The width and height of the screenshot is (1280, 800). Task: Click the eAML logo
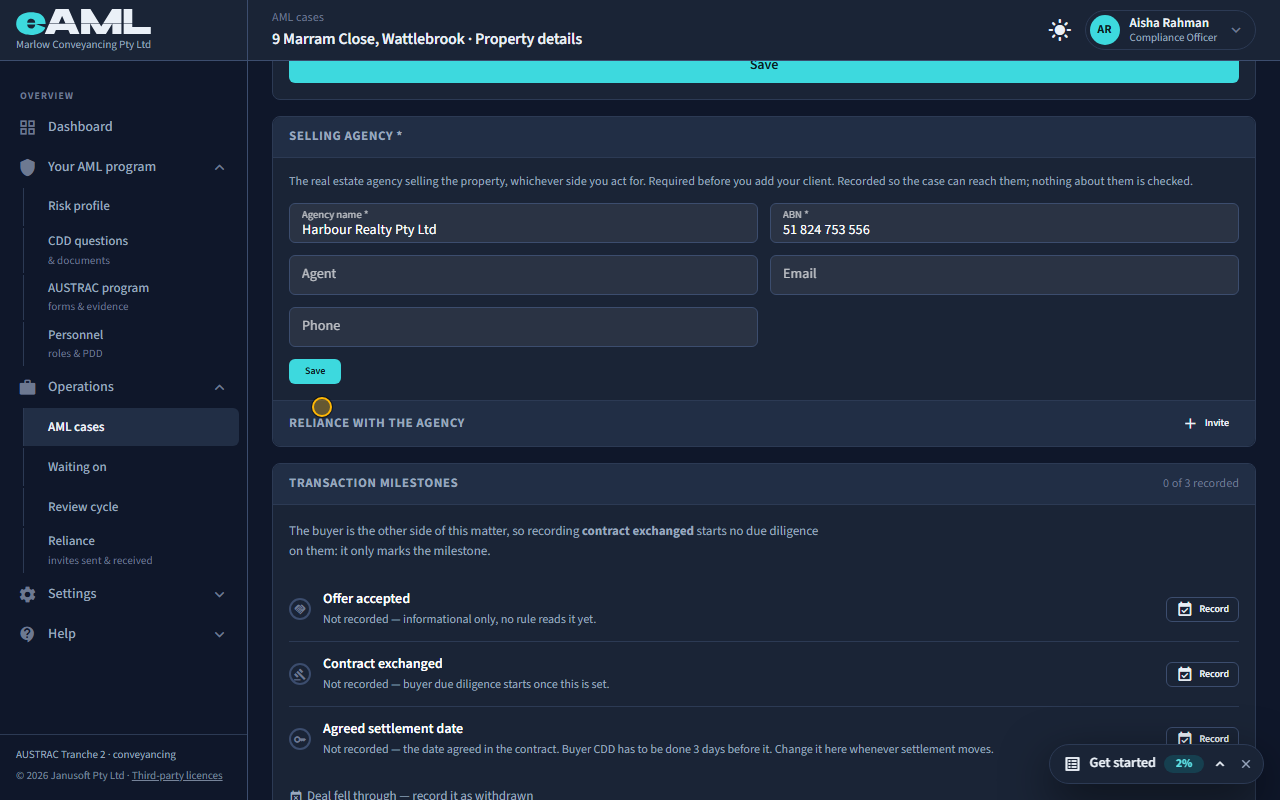click(84, 22)
